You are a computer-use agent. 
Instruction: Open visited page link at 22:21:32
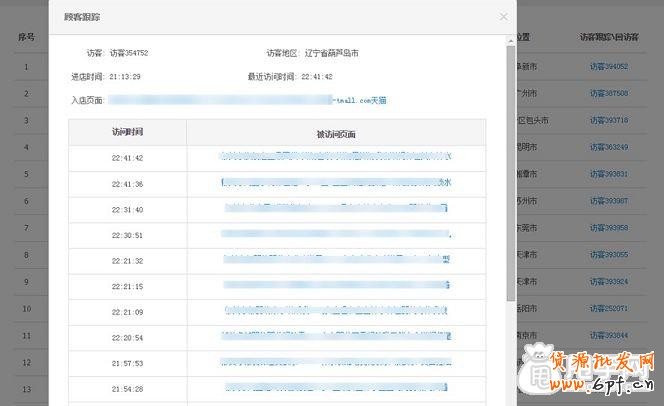[336, 260]
